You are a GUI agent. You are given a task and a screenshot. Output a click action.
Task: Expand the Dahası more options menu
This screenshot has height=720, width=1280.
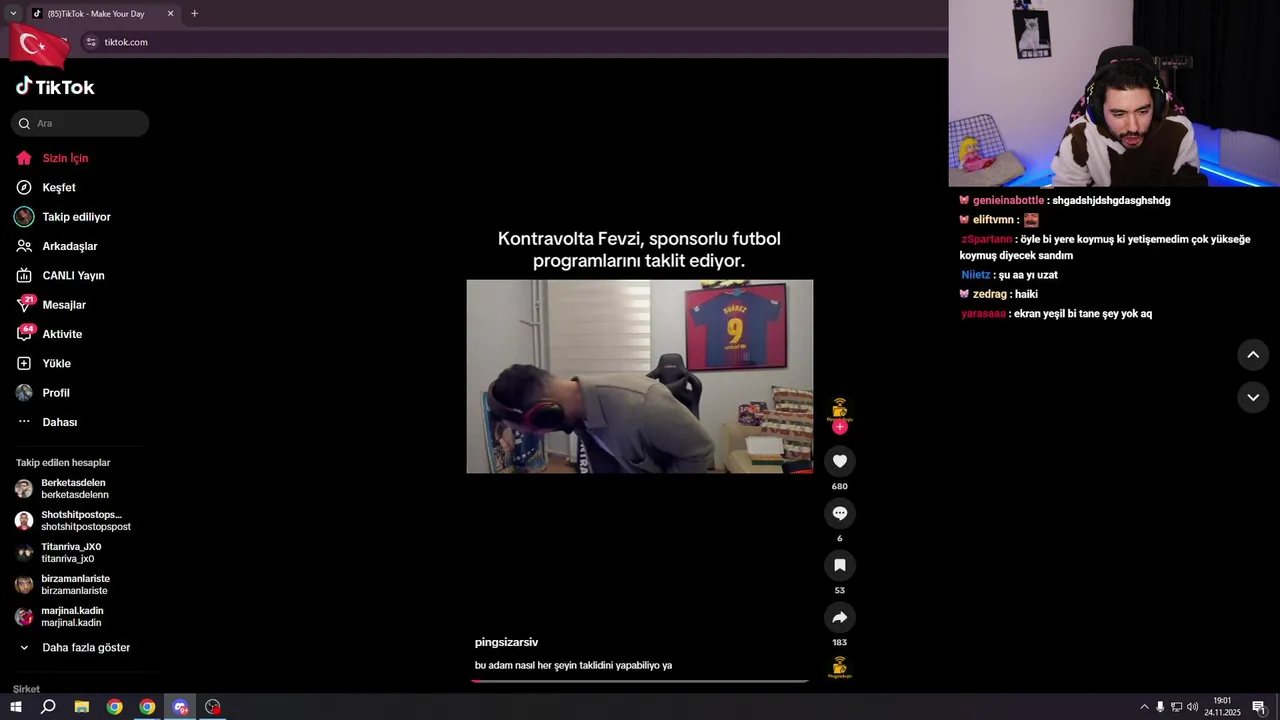pos(47,422)
